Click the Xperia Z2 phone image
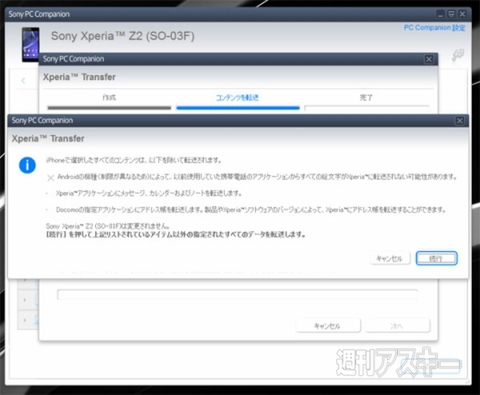The image size is (480, 395). [x=30, y=44]
